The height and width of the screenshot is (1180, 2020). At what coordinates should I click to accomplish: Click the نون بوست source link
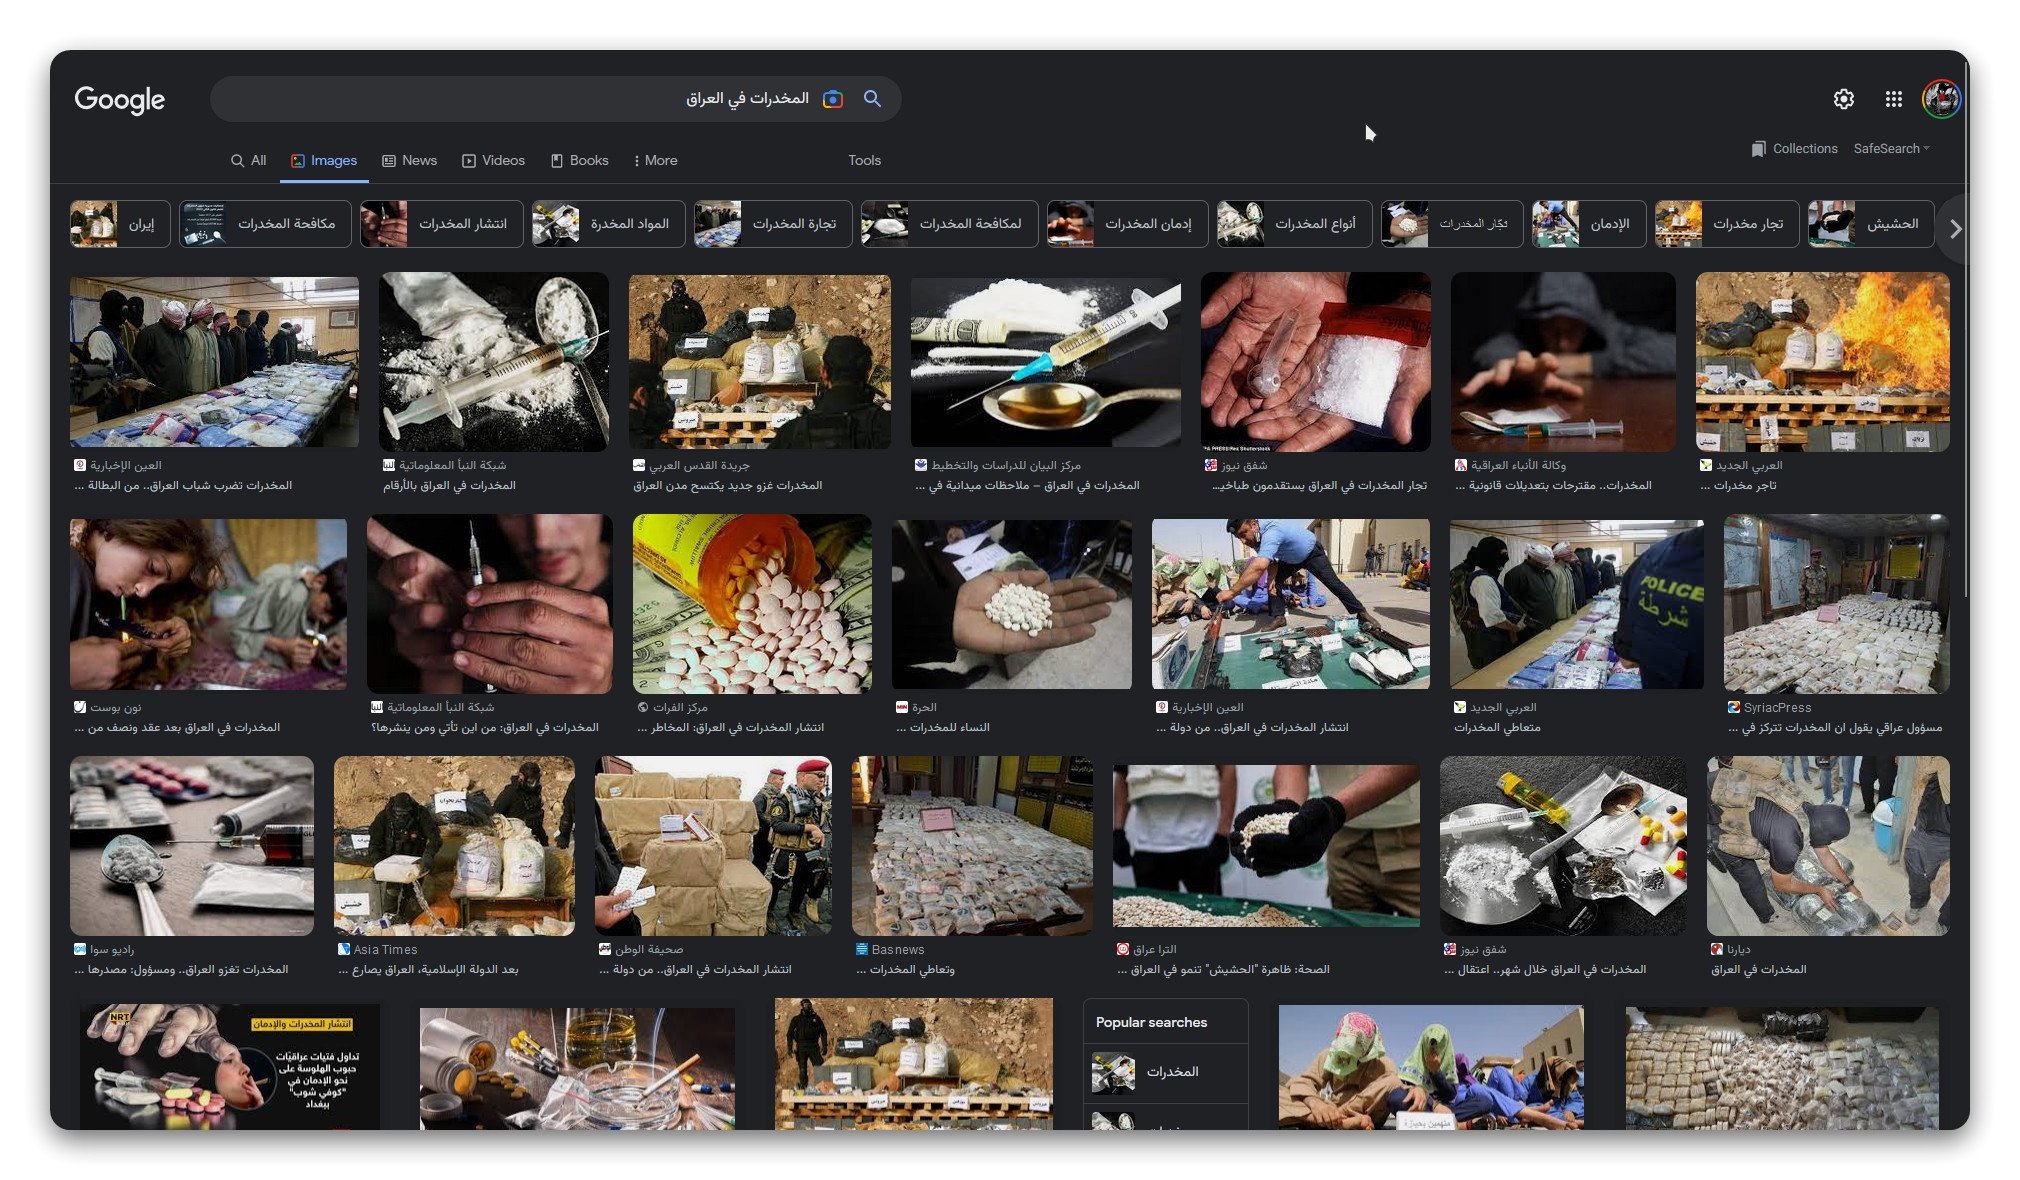click(107, 707)
